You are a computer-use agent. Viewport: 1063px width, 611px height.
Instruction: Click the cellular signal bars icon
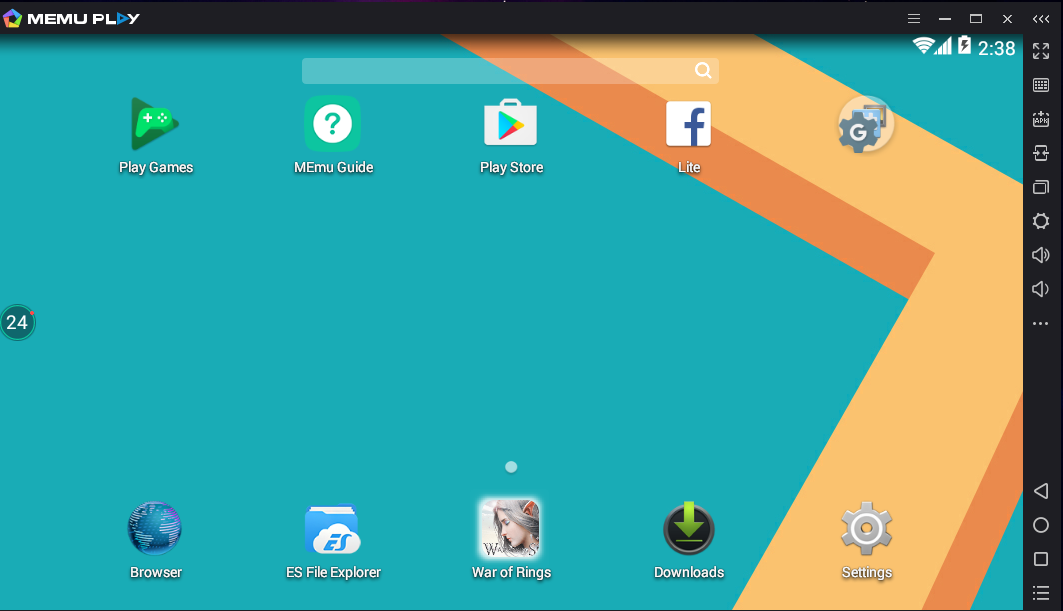click(943, 45)
